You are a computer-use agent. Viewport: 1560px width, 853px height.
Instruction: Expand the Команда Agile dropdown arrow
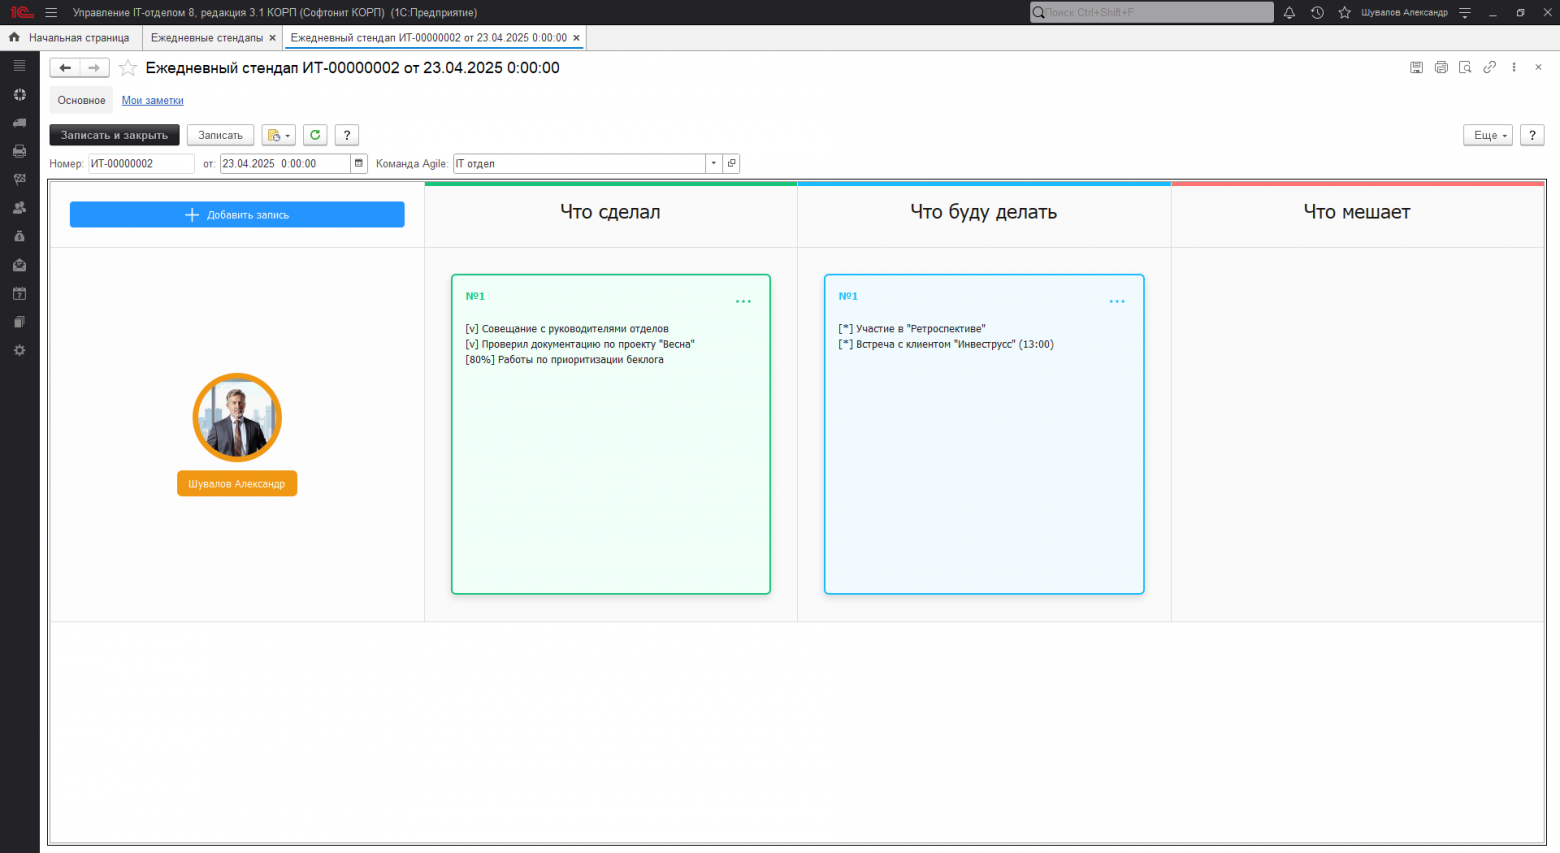pyautogui.click(x=714, y=163)
